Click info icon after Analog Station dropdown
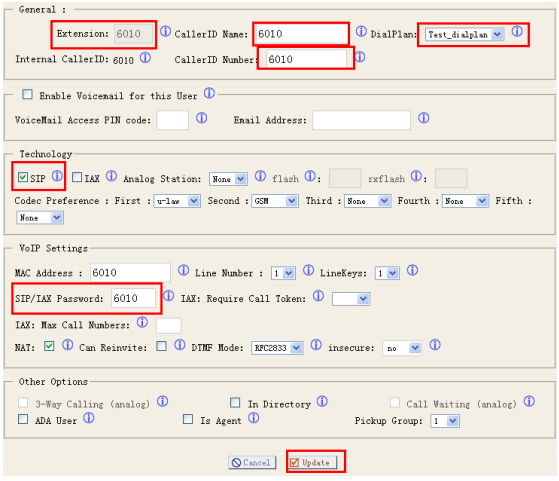 pos(260,176)
